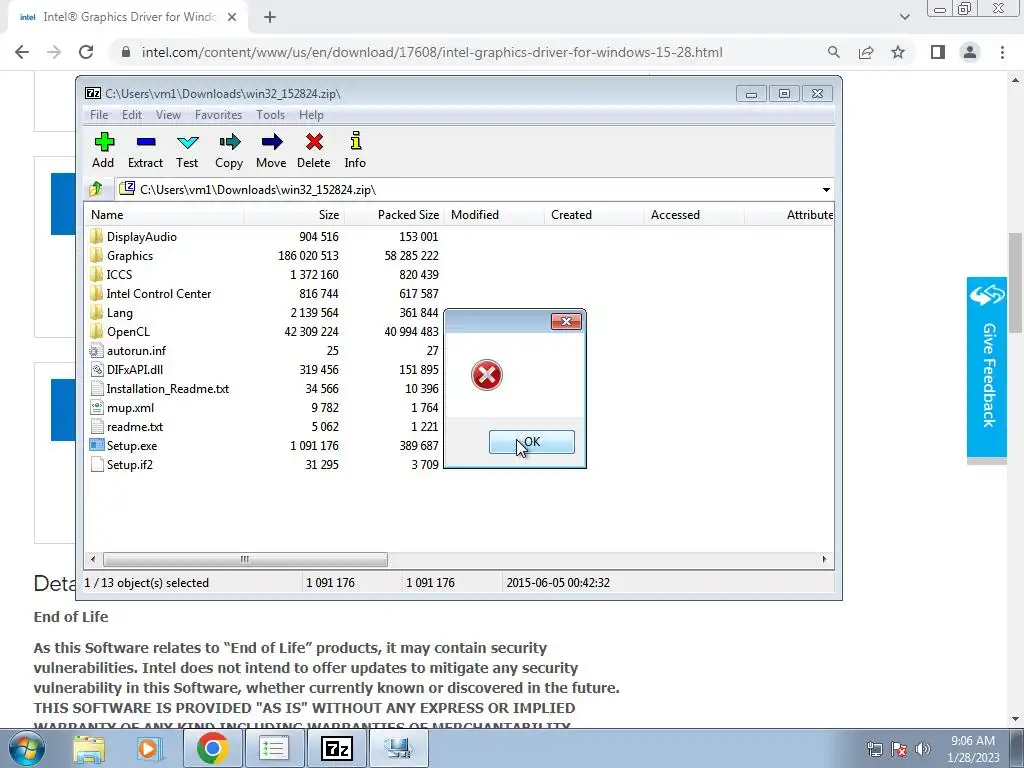Sort by Accessed column header
1024x768 pixels.
click(x=694, y=215)
